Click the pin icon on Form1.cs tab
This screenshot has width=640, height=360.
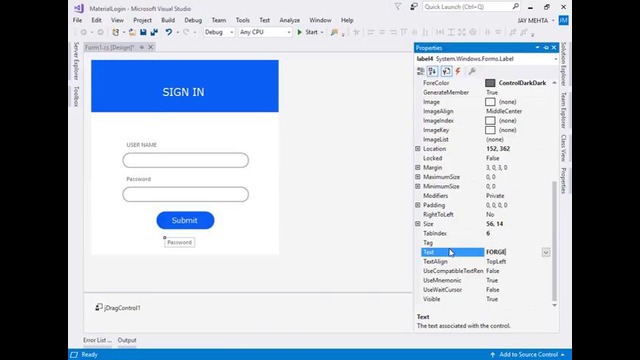tap(142, 47)
